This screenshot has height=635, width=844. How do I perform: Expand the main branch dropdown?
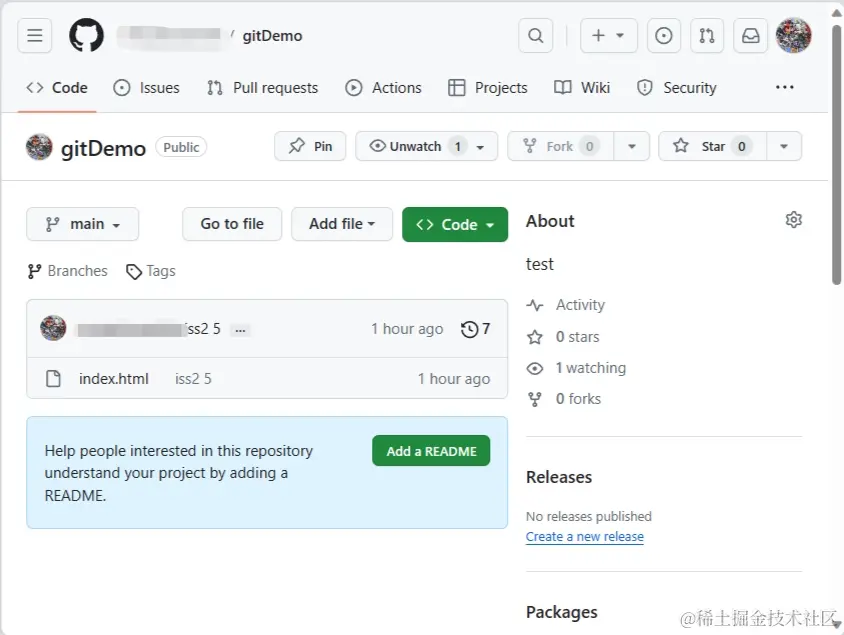(83, 224)
